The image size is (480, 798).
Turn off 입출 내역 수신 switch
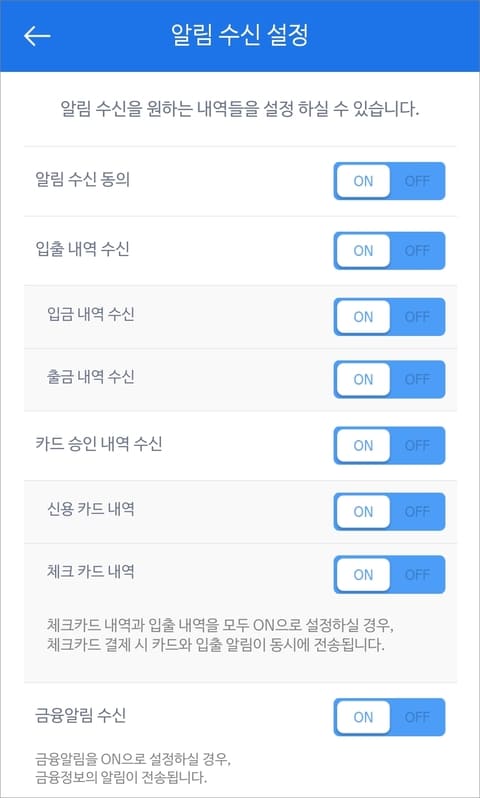pos(389,250)
